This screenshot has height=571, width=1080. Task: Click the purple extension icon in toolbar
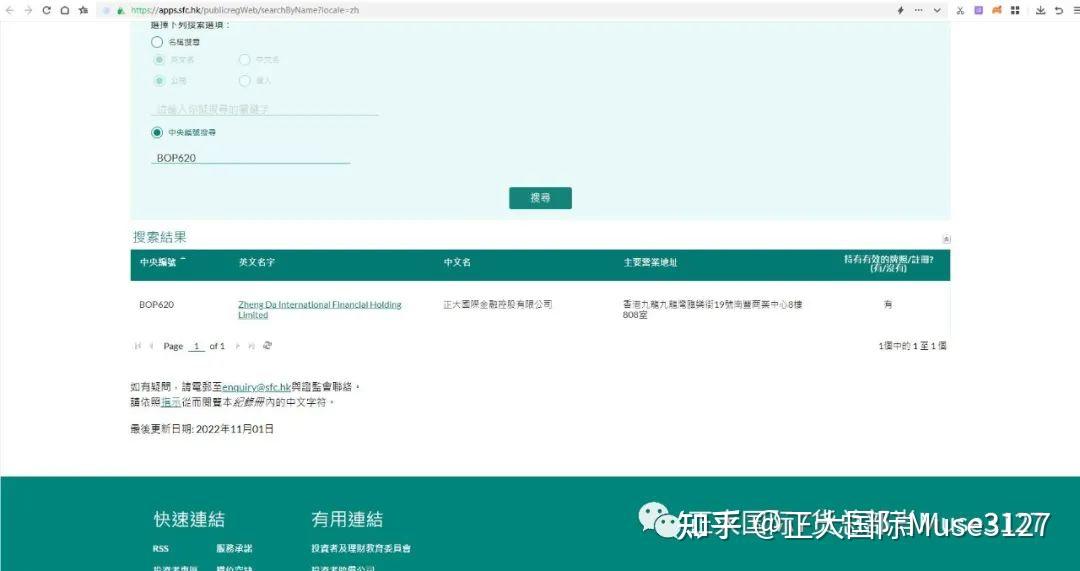pos(978,10)
